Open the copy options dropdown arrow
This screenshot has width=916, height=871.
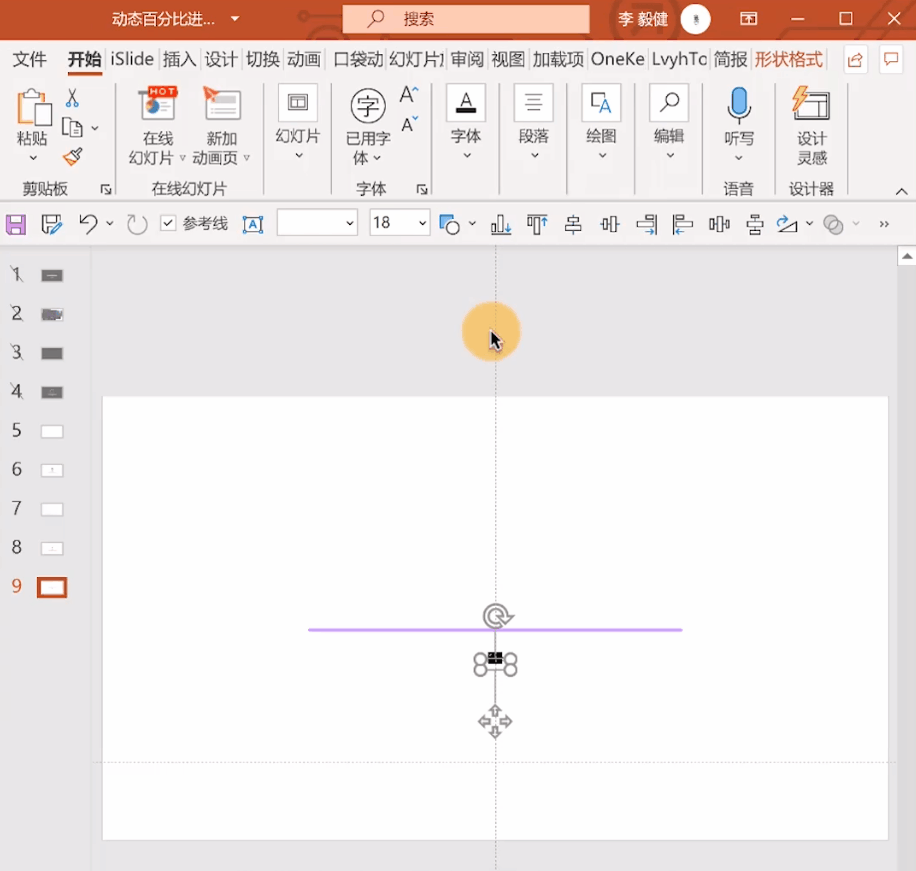[x=95, y=128]
